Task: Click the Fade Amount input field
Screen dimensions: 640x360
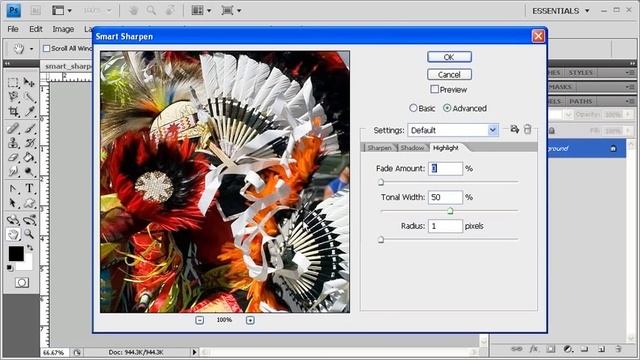Action: (445, 169)
